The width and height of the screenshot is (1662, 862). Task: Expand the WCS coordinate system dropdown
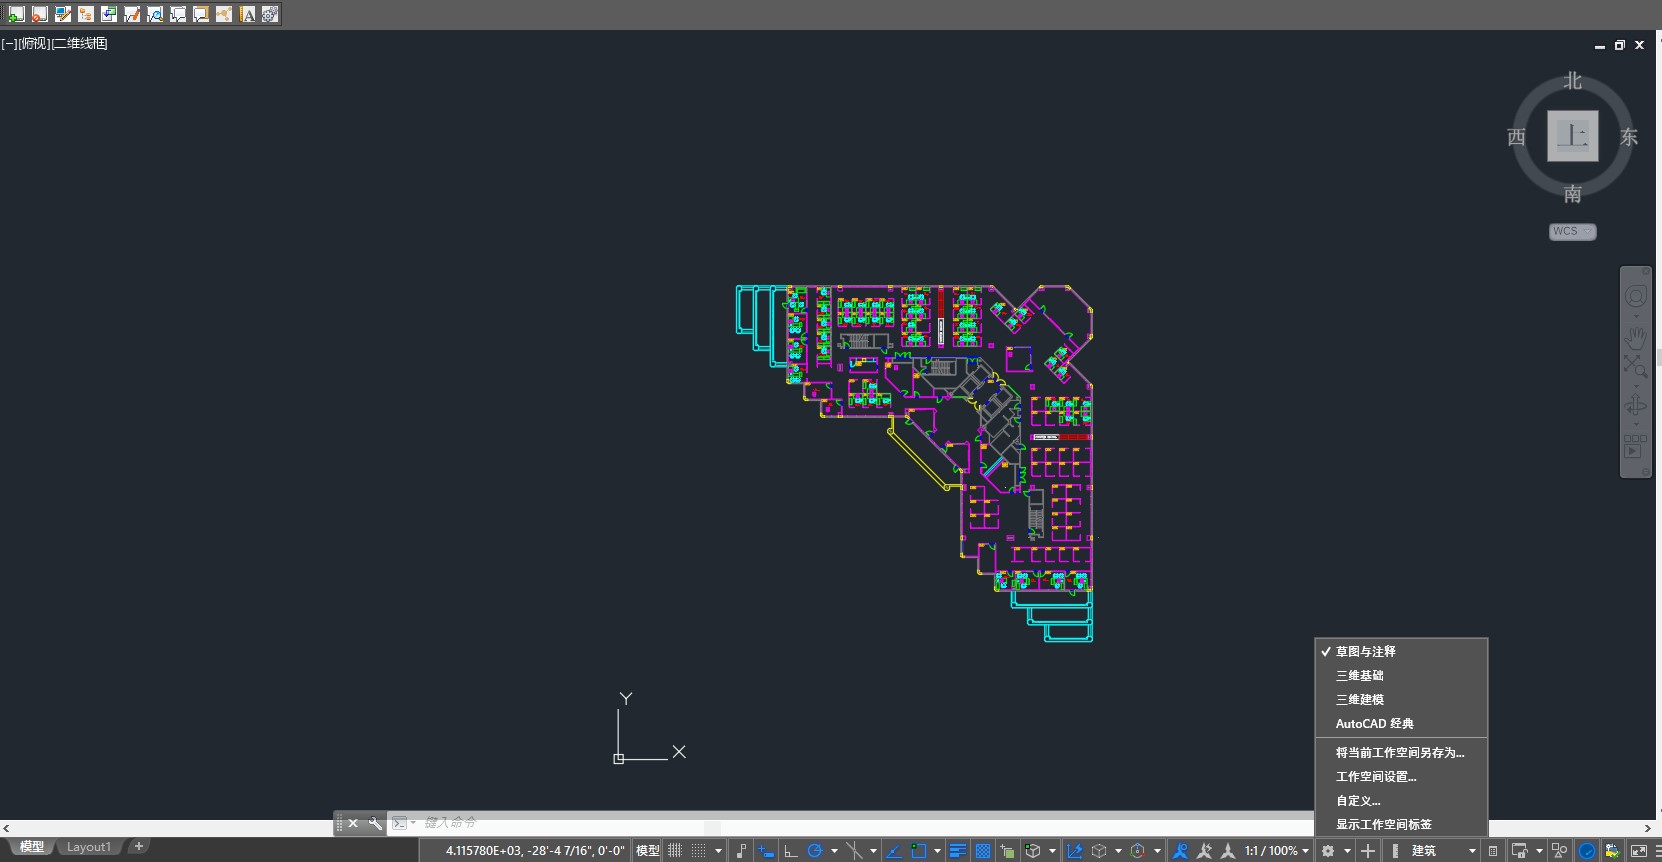pos(1572,232)
